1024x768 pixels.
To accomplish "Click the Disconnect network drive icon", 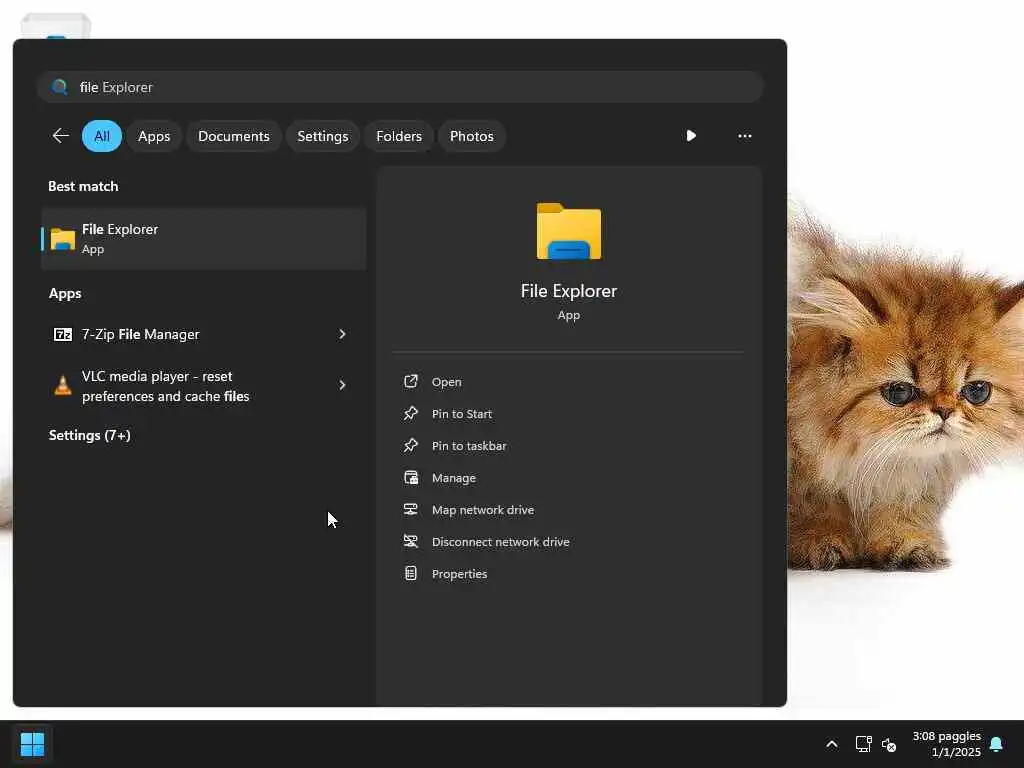I will [x=411, y=541].
